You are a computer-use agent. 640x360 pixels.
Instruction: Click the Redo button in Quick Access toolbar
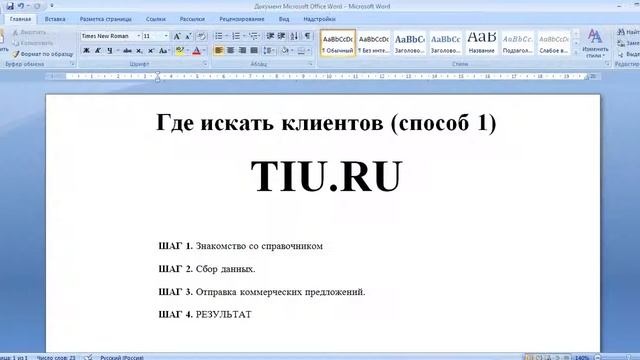coord(37,6)
